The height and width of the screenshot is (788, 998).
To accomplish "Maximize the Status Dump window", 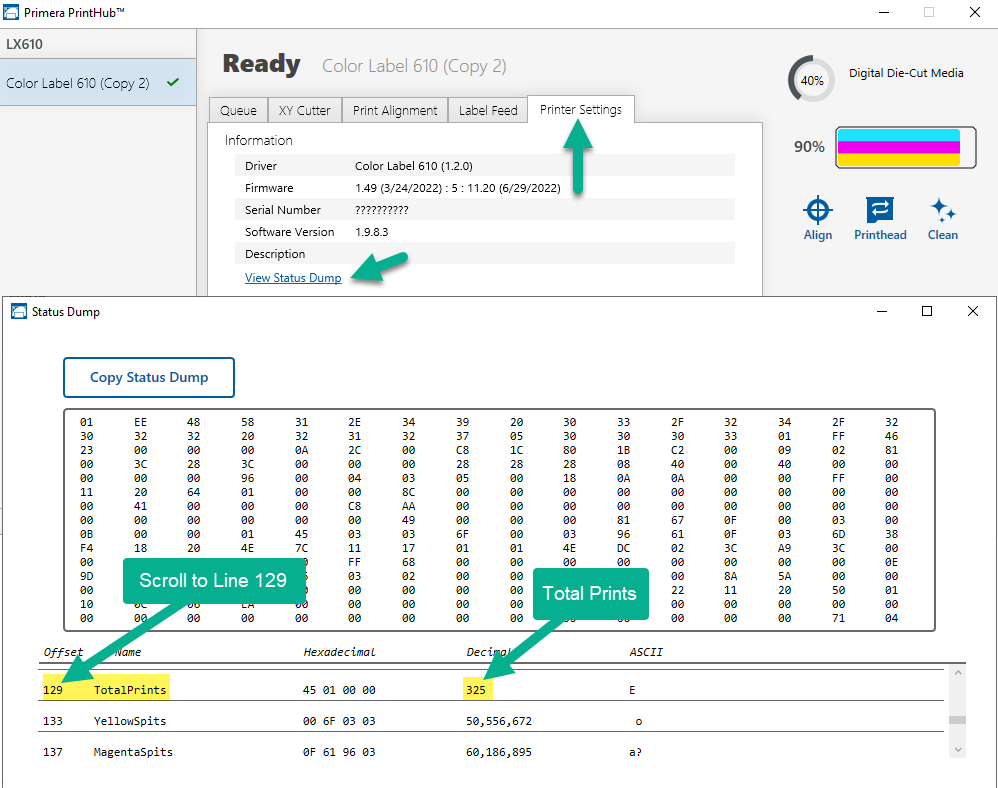I will pyautogui.click(x=927, y=311).
